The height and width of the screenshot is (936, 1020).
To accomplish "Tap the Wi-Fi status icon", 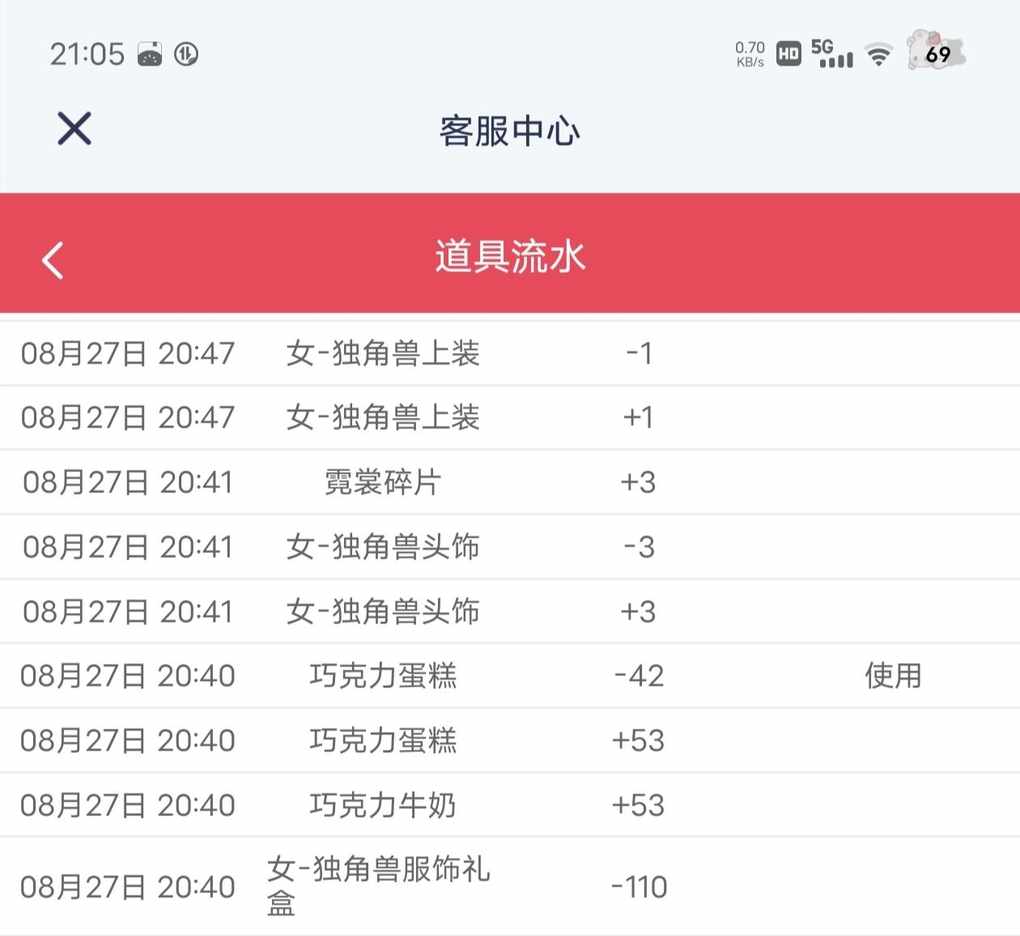I will coord(878,55).
